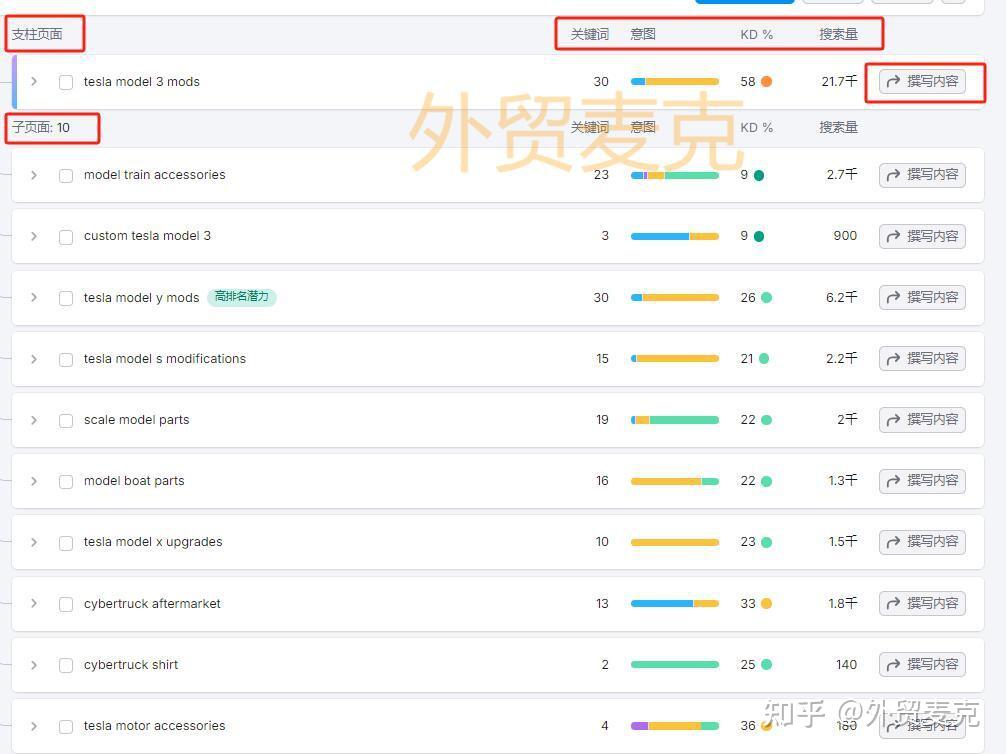Click the yellow KD dot for cybertruck aftermarket
The width and height of the screenshot is (1006, 754).
(x=766, y=604)
